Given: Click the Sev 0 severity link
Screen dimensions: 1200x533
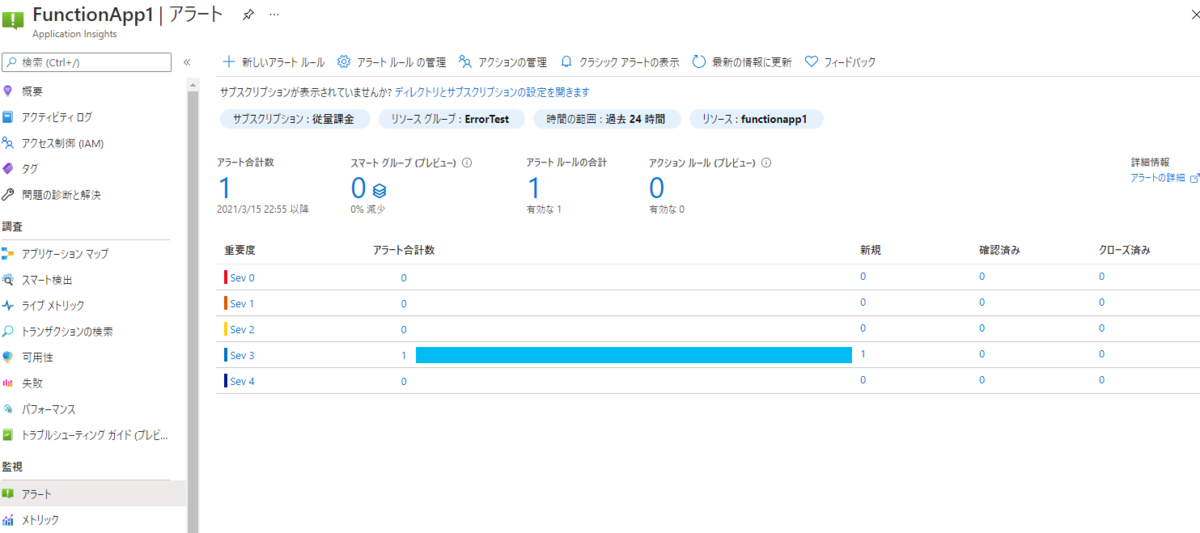Looking at the screenshot, I should coord(242,277).
